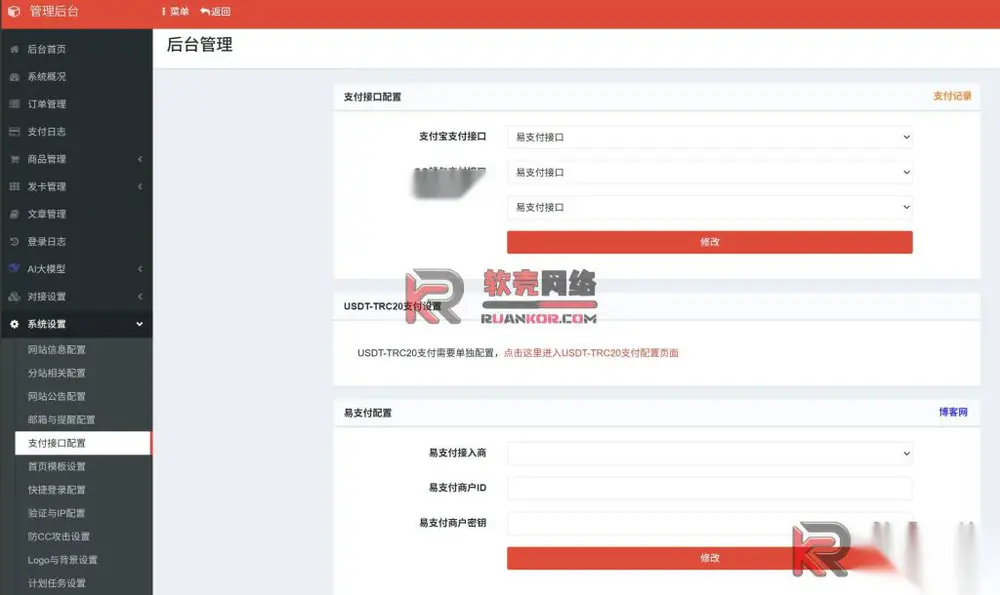1000x595 pixels.
Task: Click the cloud icon beside 对接设置
Action: pos(15,297)
